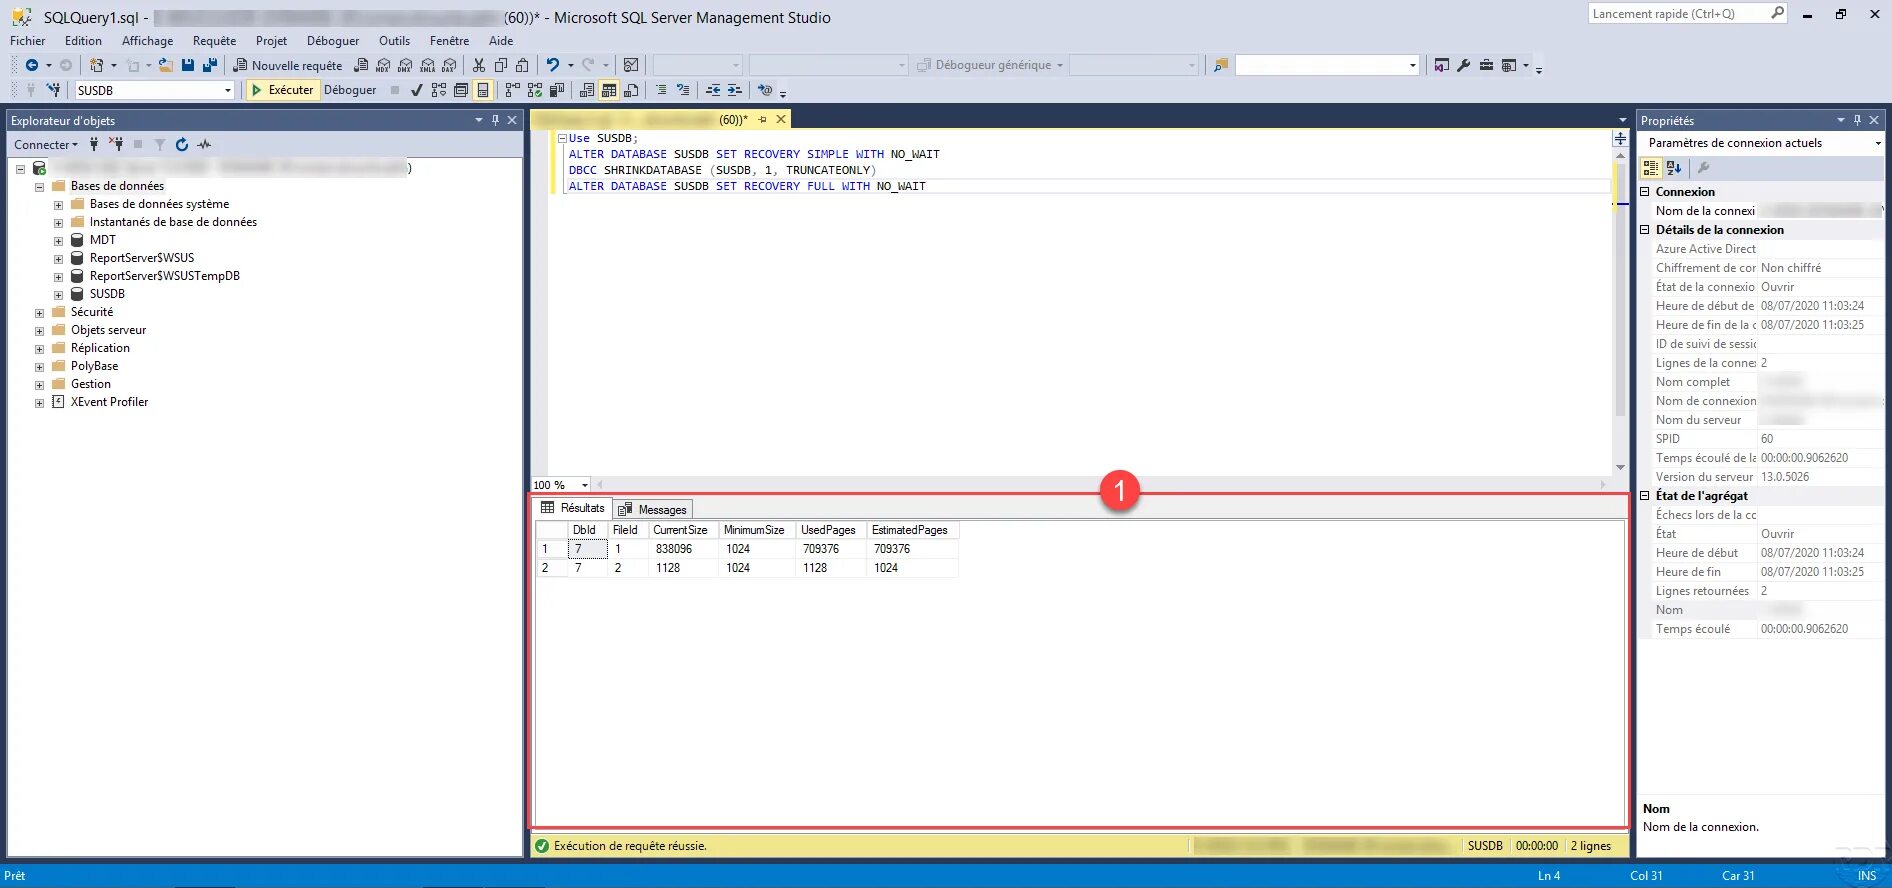
Task: Select results to file mode
Action: point(632,90)
